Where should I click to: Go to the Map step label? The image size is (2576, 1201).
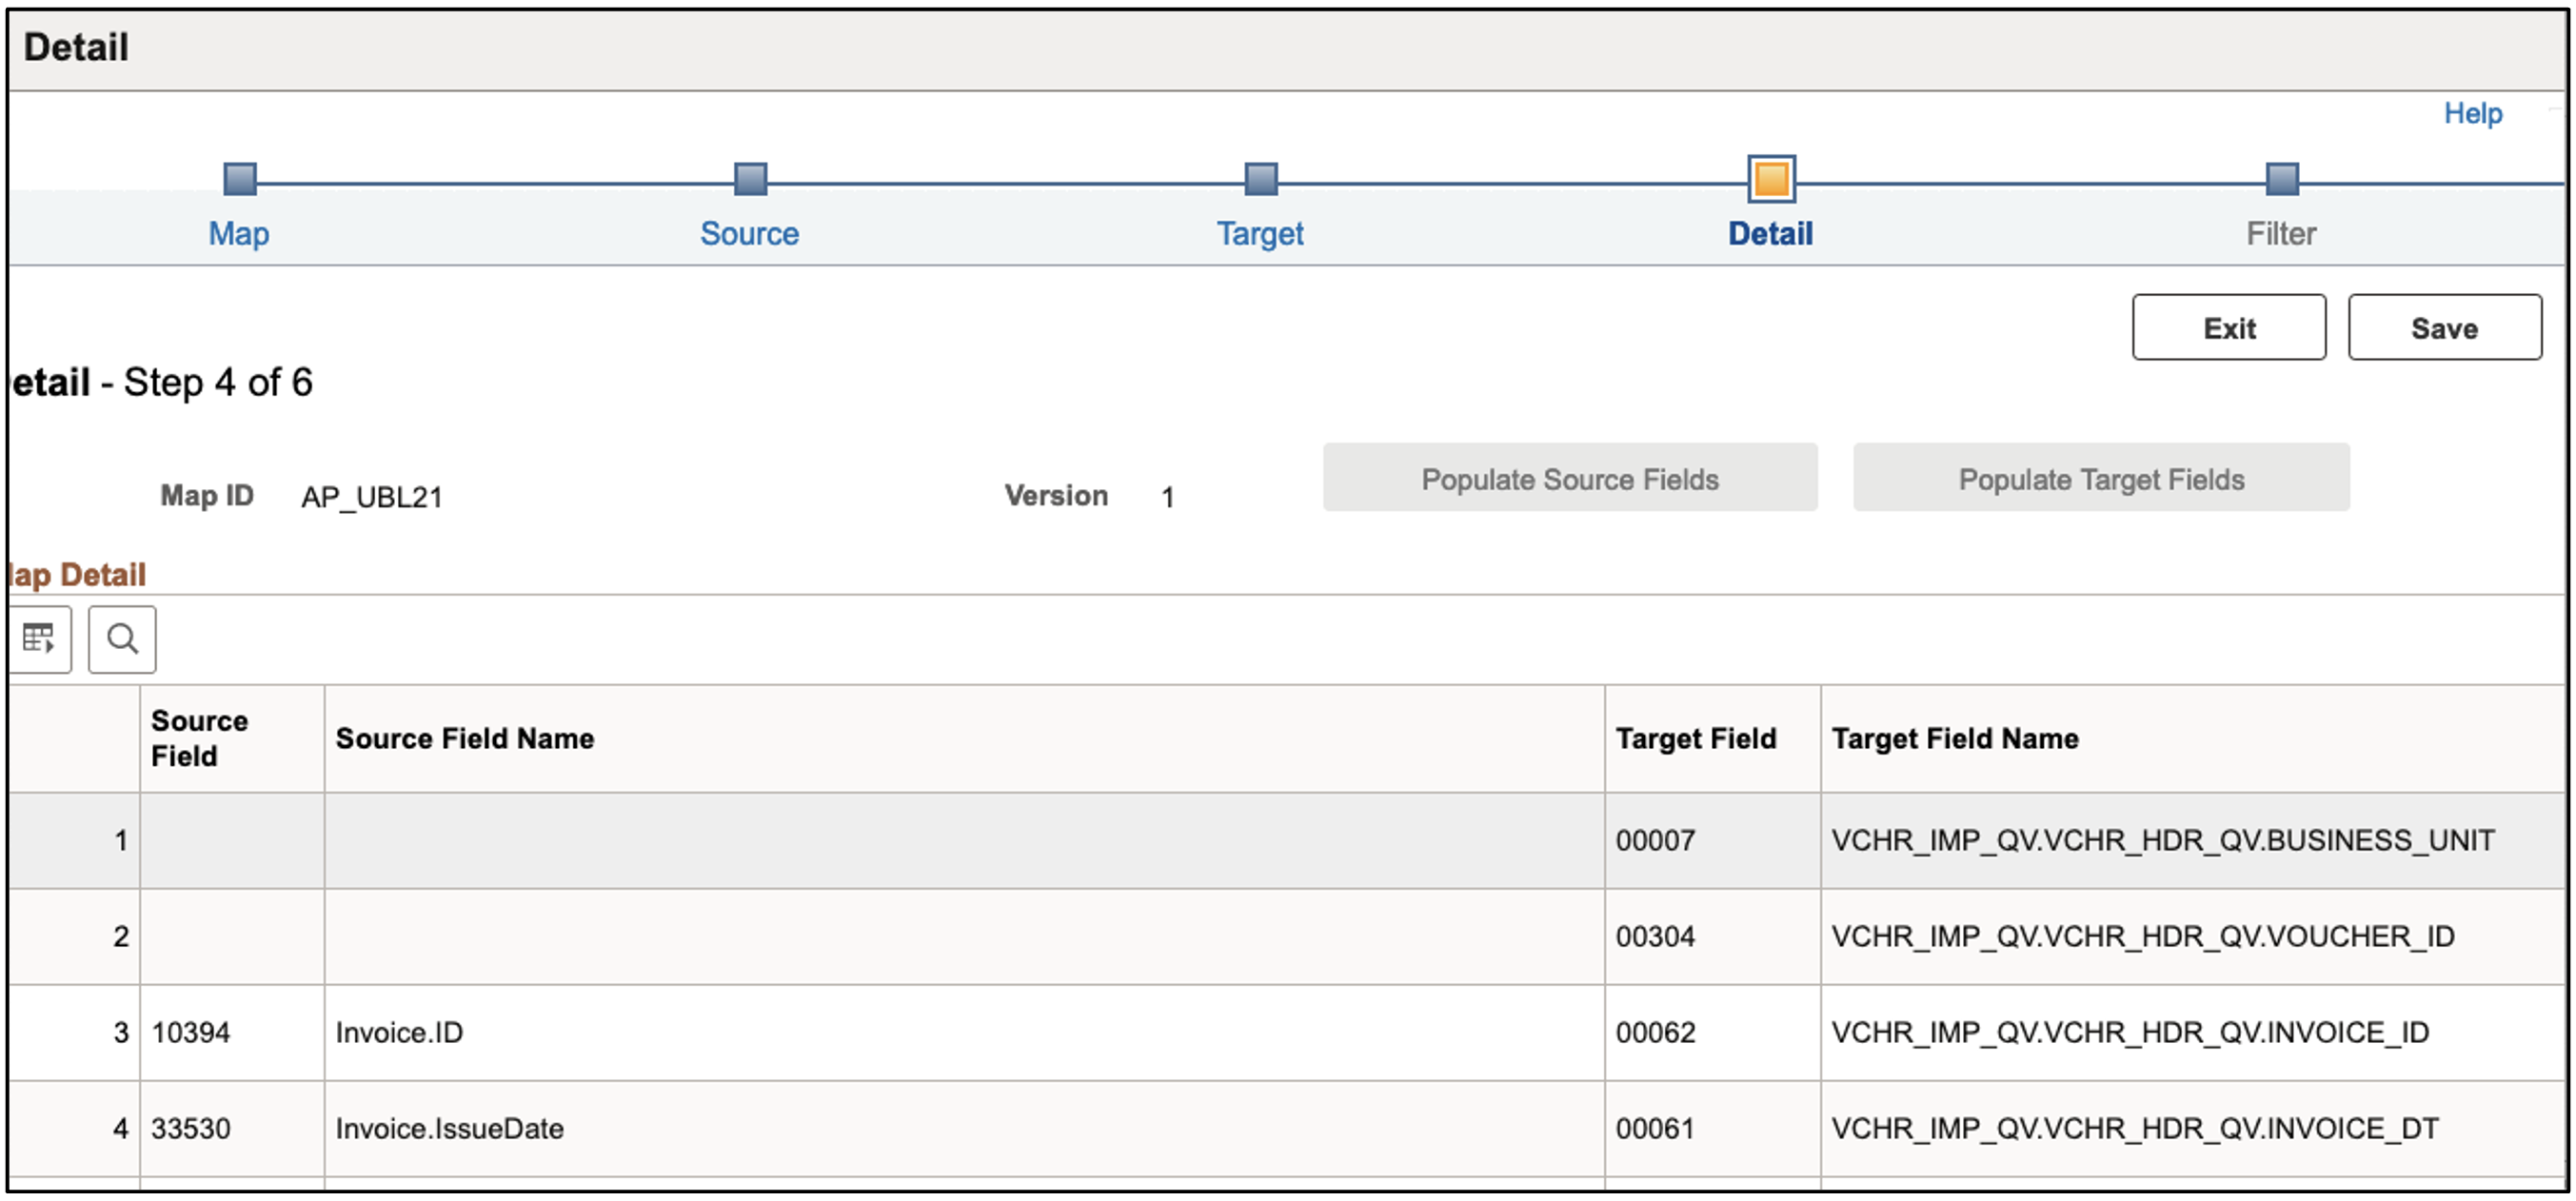click(x=239, y=234)
